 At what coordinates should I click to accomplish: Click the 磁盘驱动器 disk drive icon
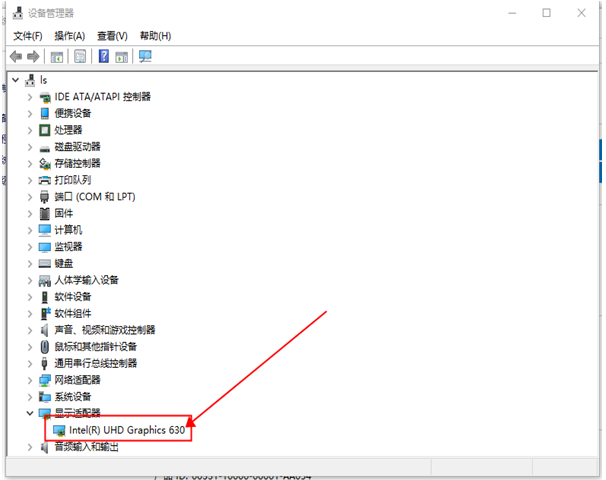click(x=45, y=148)
